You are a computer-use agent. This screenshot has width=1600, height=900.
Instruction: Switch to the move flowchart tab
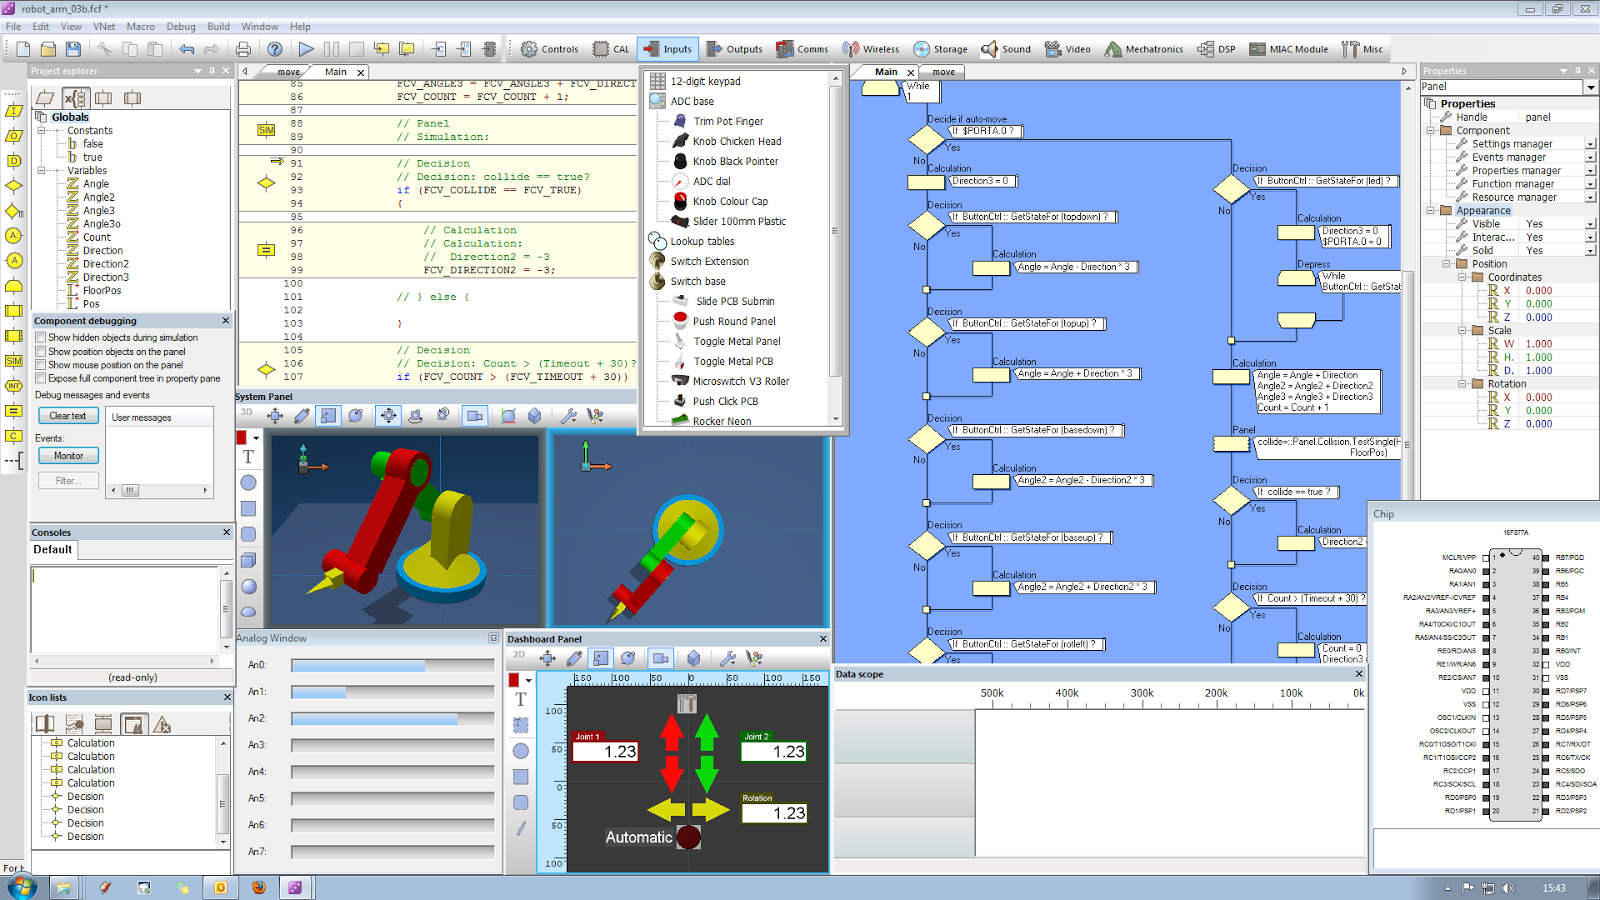943,72
